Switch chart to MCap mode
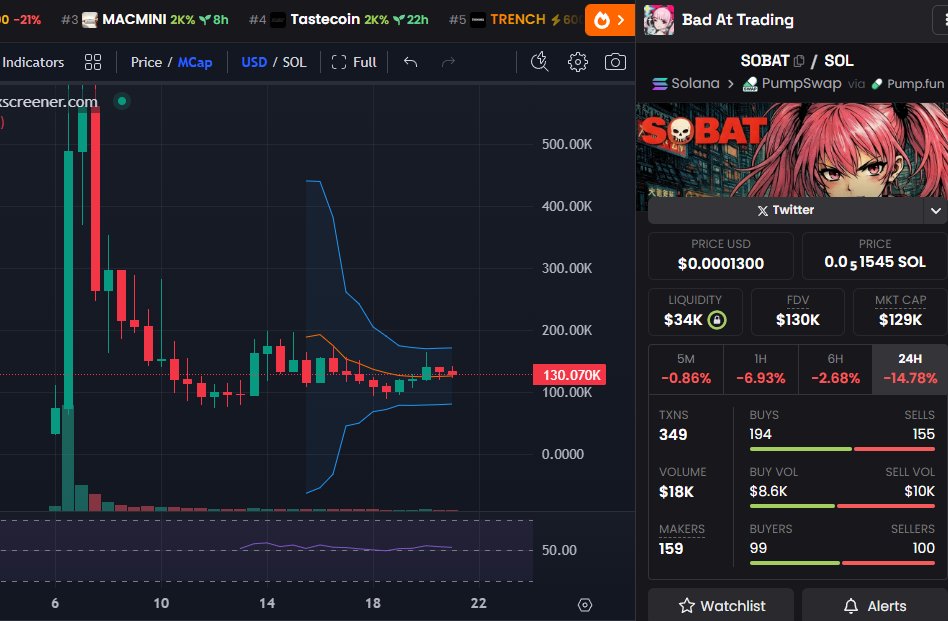948x621 pixels. 195,62
